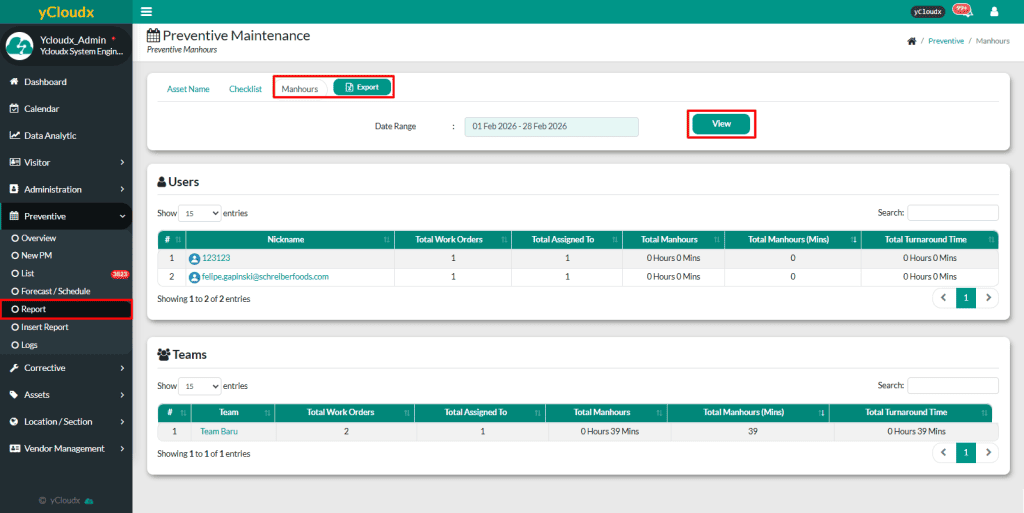1024x513 pixels.
Task: Toggle sidebar with hamburger menu icon
Action: coord(147,12)
